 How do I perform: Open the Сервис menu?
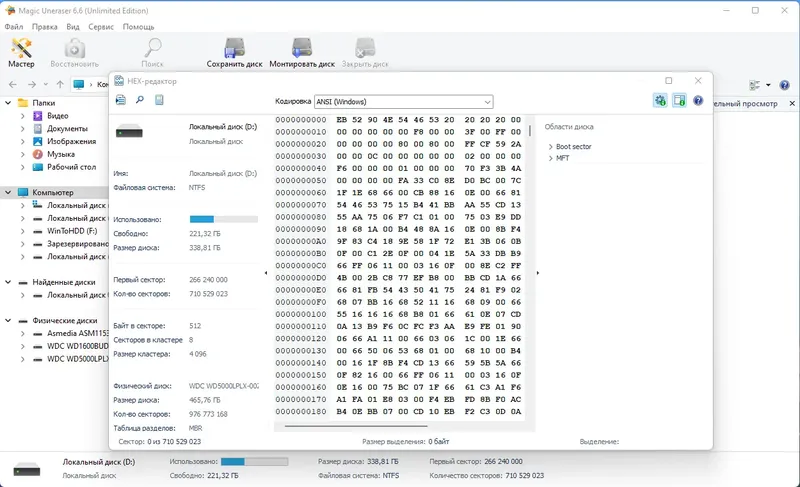coord(101,27)
